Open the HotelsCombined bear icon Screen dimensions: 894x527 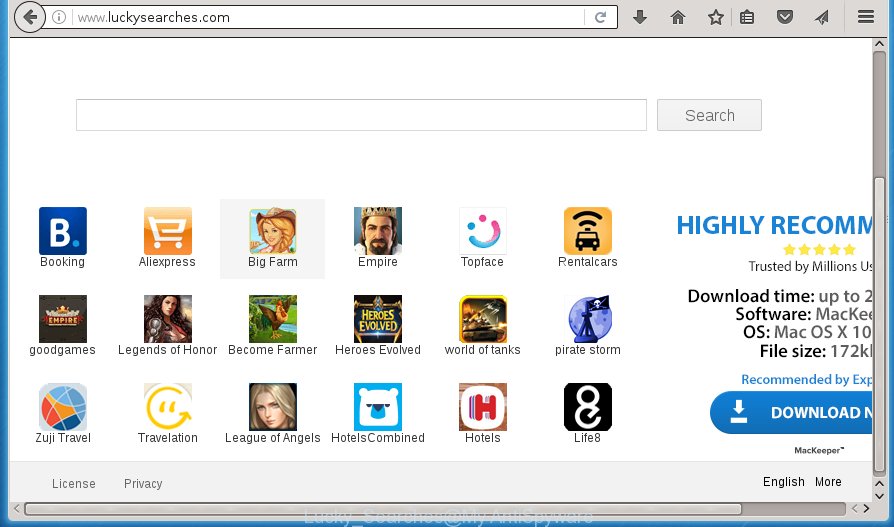(x=377, y=407)
